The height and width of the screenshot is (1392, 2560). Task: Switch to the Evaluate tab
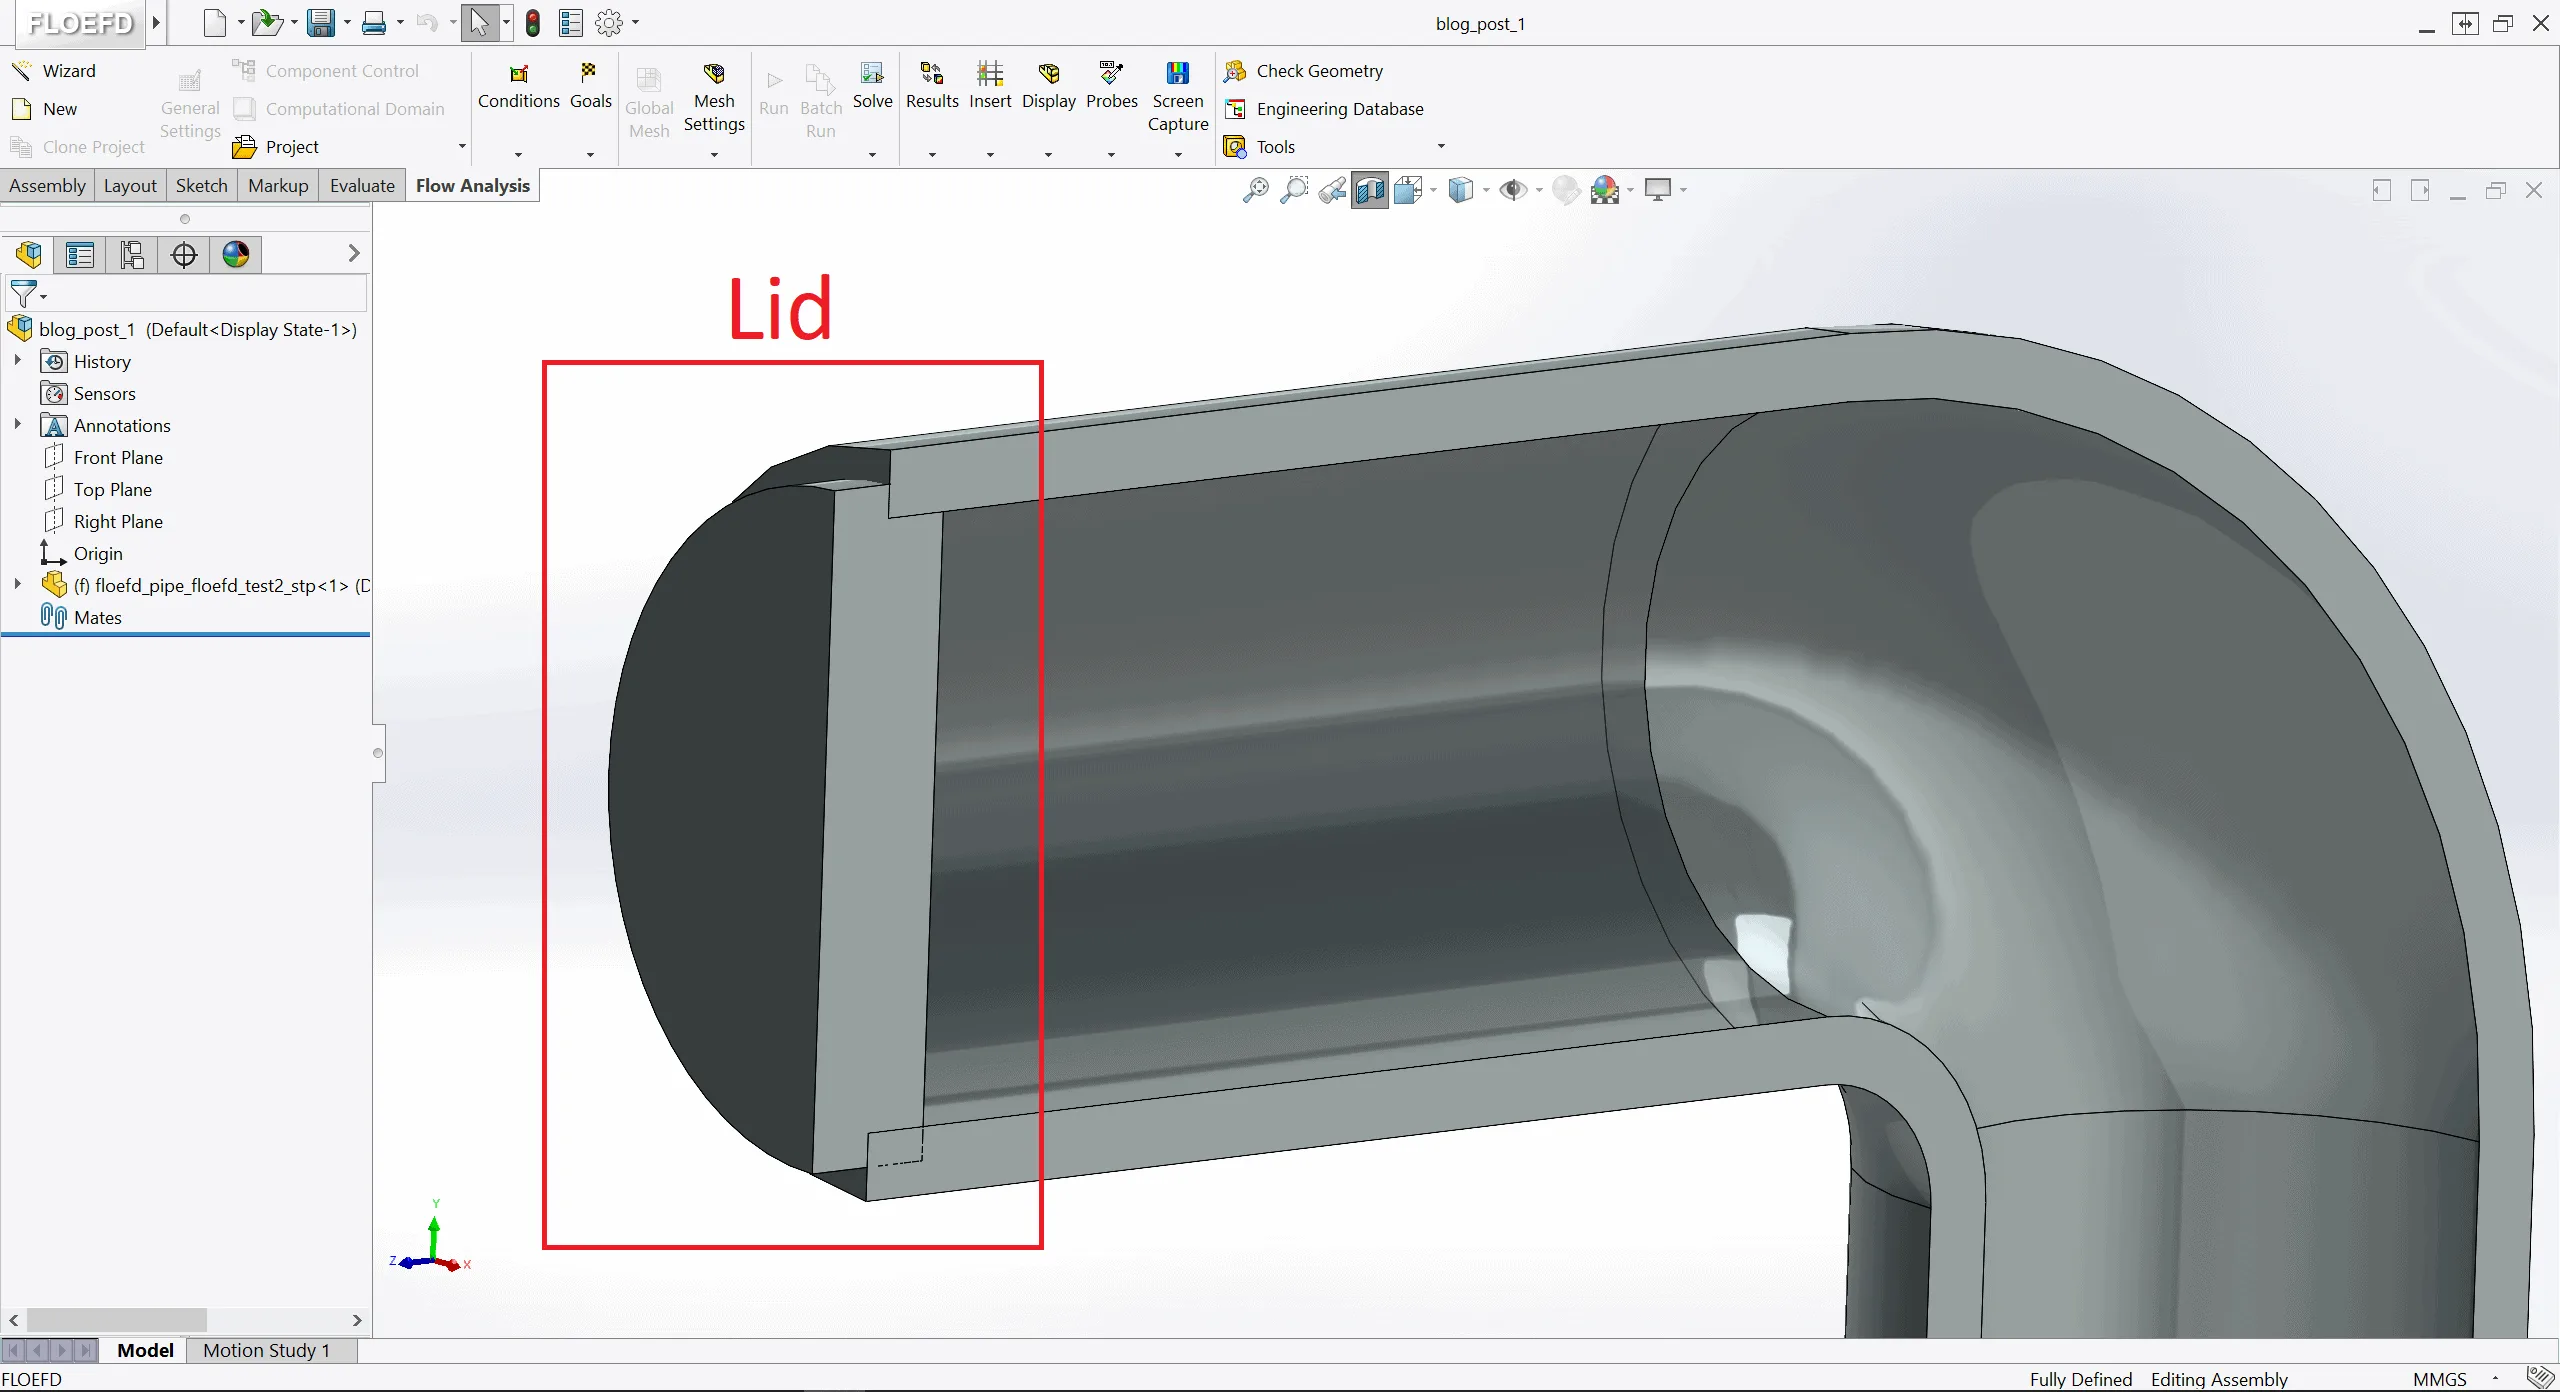coord(362,186)
